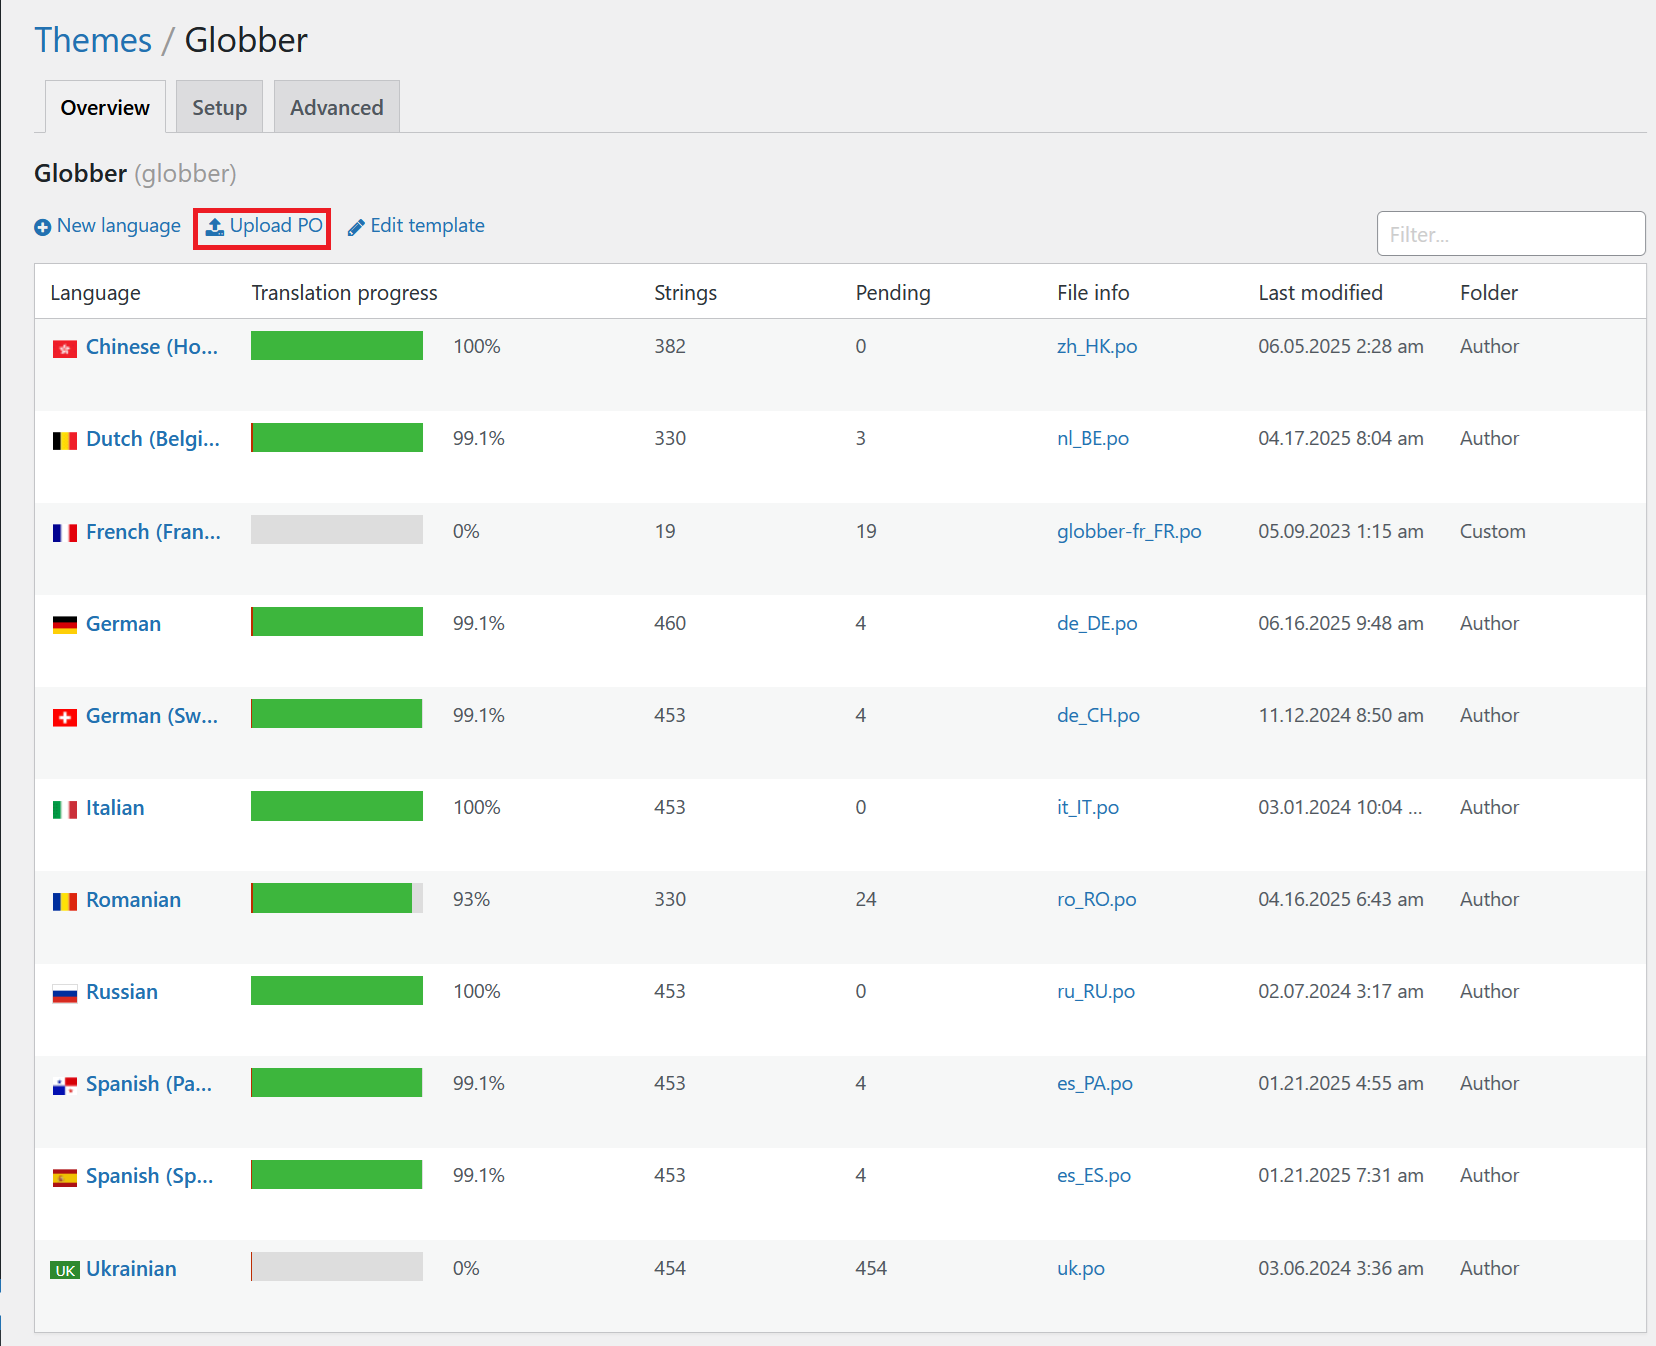The height and width of the screenshot is (1346, 1656).
Task: Click the green UK Ukrainian badge icon
Action: point(65,1270)
